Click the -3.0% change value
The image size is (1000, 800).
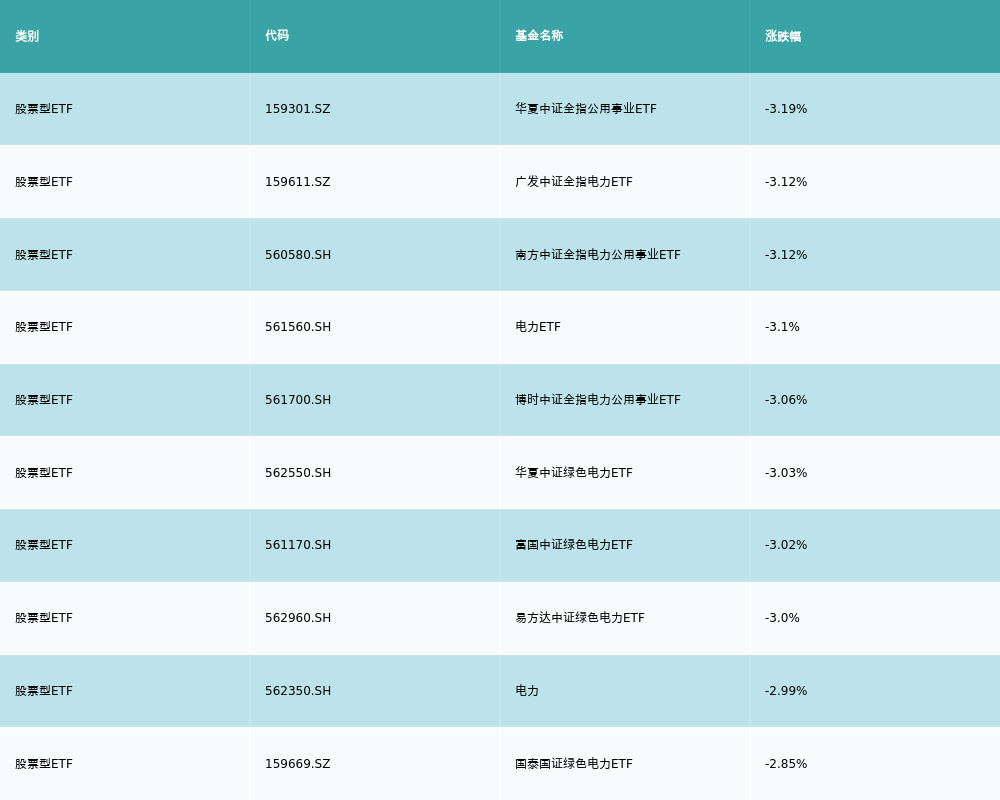click(x=782, y=618)
